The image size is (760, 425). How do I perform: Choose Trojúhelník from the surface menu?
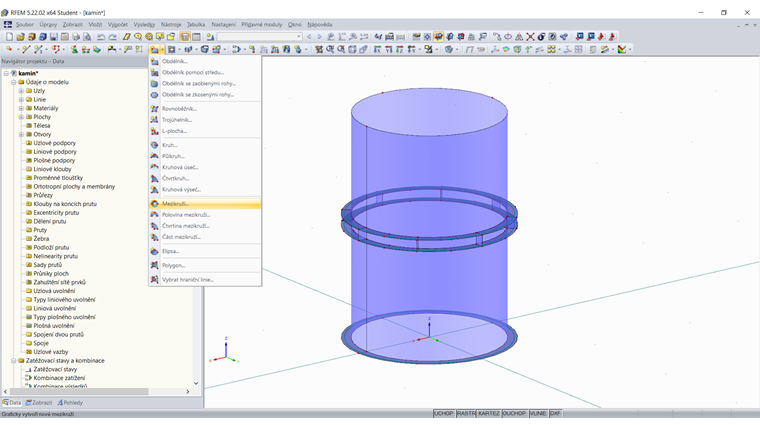[x=205, y=120]
